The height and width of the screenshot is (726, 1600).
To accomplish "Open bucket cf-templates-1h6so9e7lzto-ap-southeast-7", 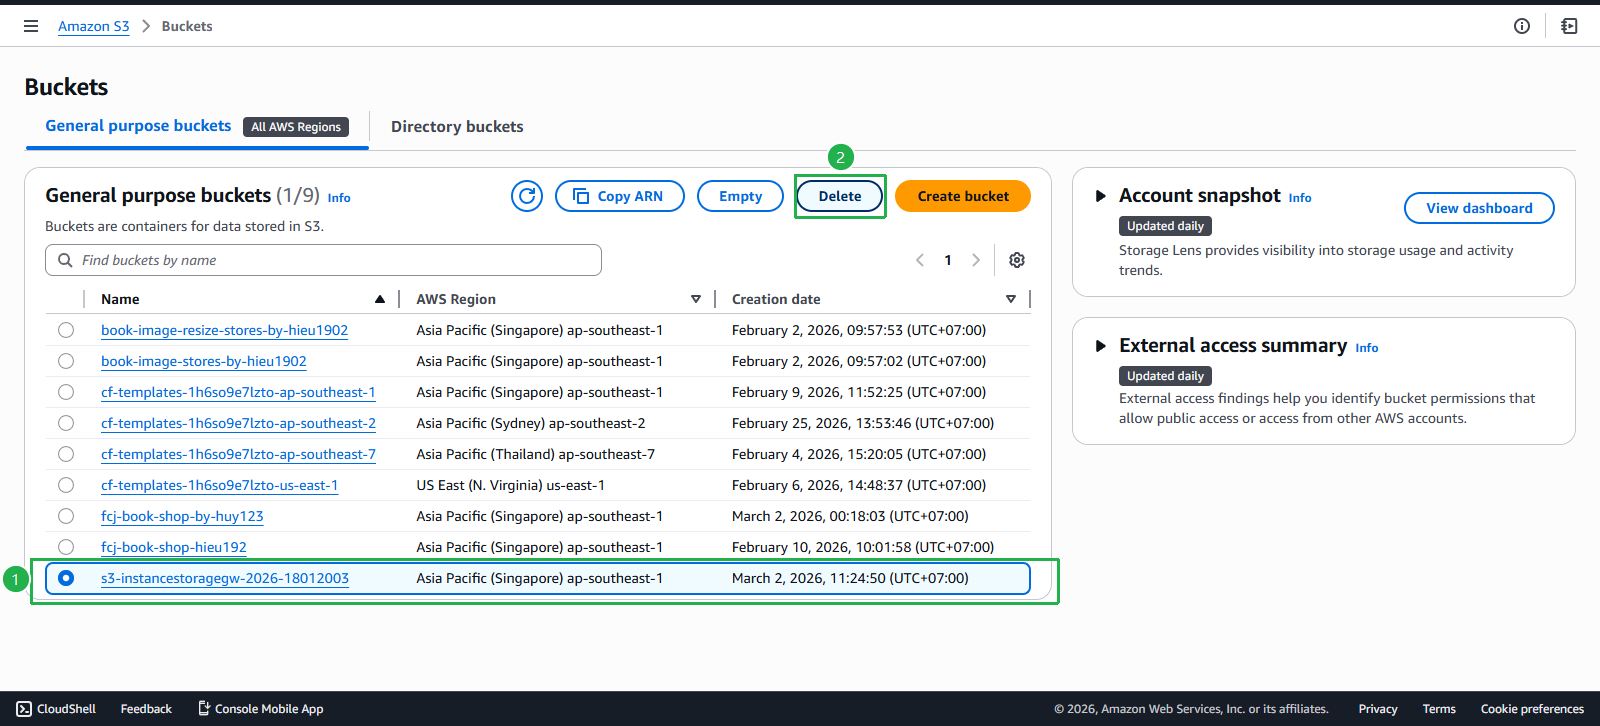I will tap(238, 454).
